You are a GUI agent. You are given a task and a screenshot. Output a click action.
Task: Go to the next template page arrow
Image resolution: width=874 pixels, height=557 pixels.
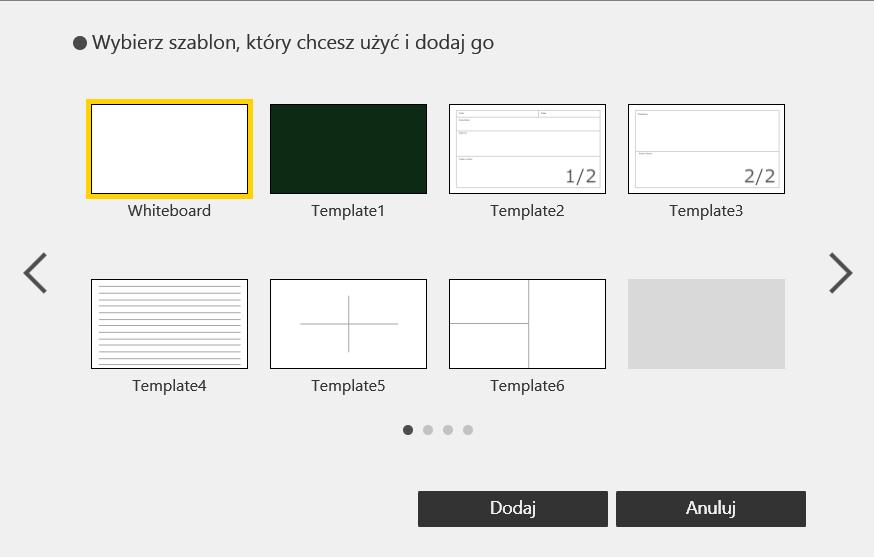coord(841,273)
